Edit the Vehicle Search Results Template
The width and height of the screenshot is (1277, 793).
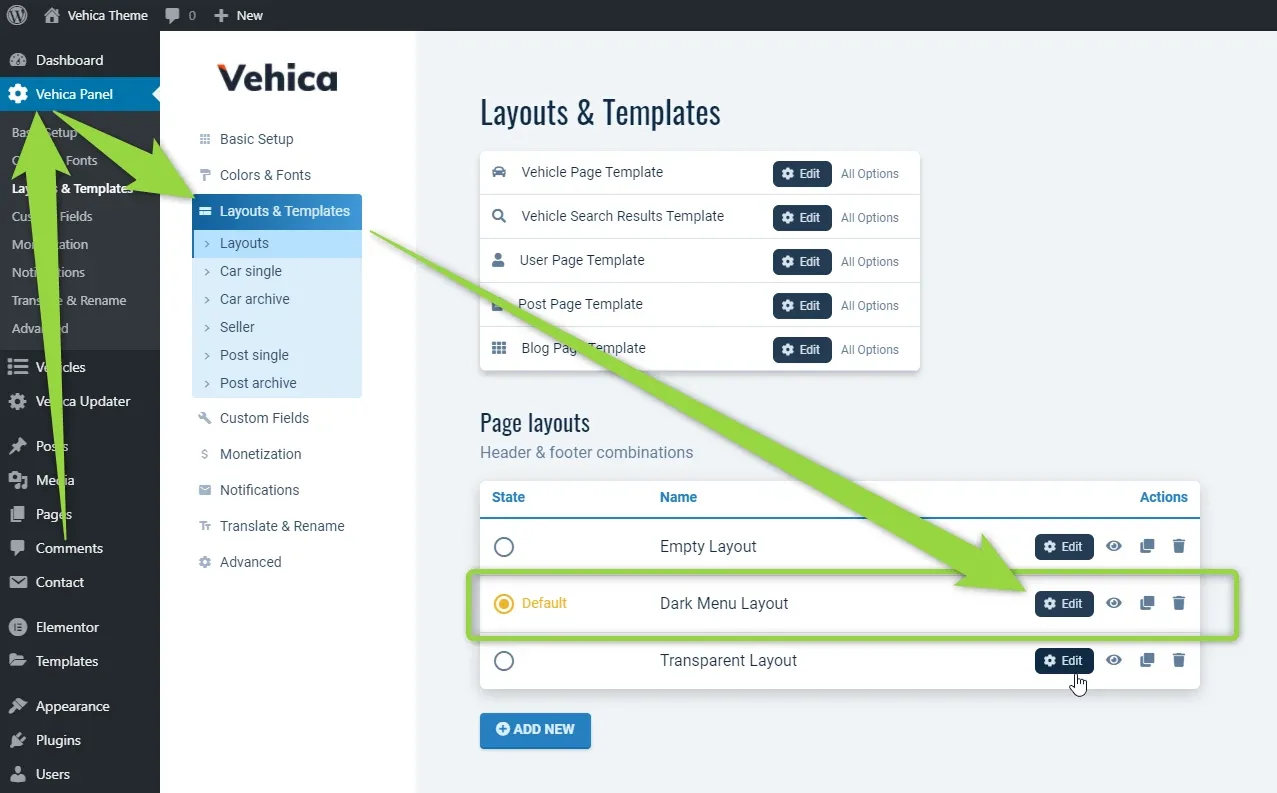coord(802,217)
